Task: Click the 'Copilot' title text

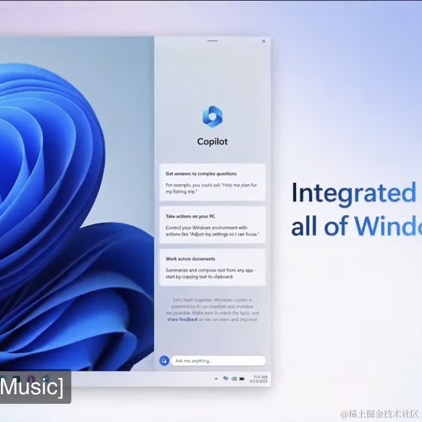Action: [212, 142]
